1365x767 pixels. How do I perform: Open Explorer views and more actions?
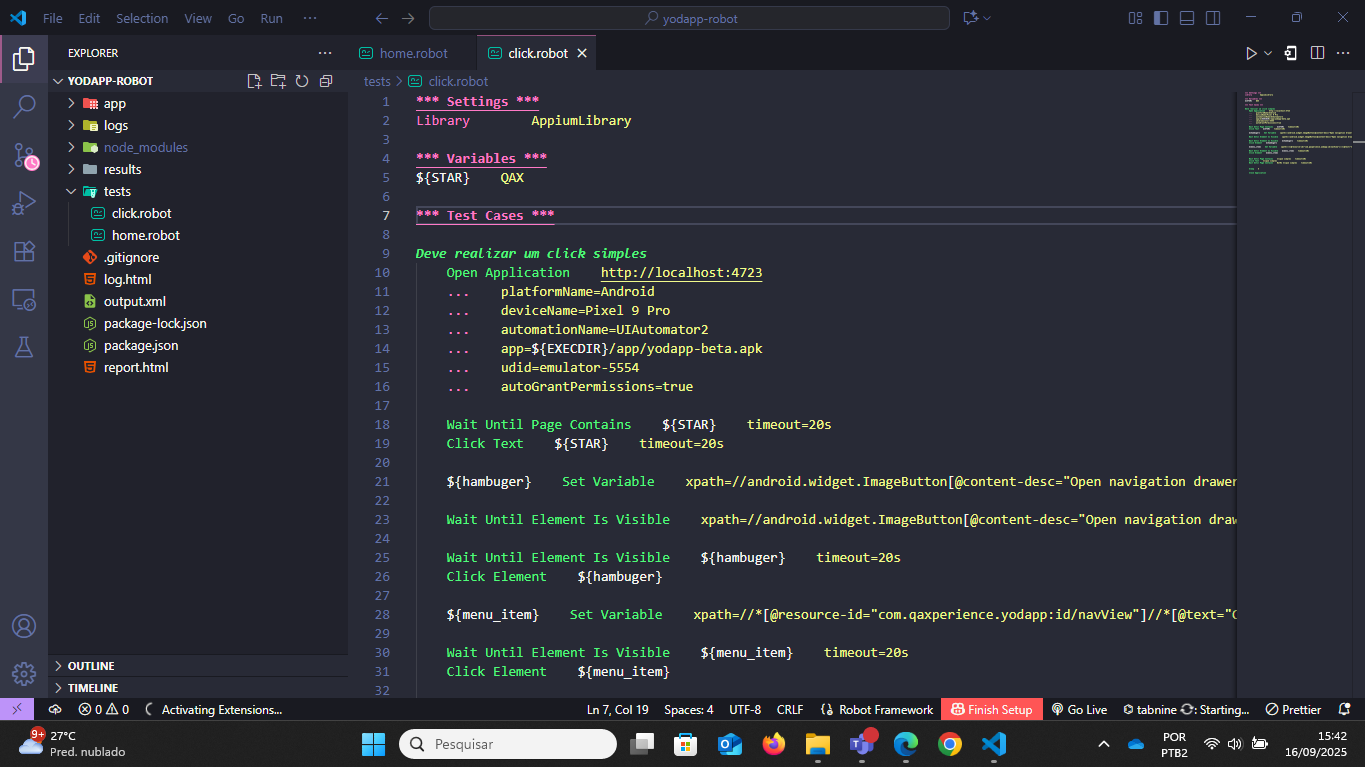(x=325, y=53)
